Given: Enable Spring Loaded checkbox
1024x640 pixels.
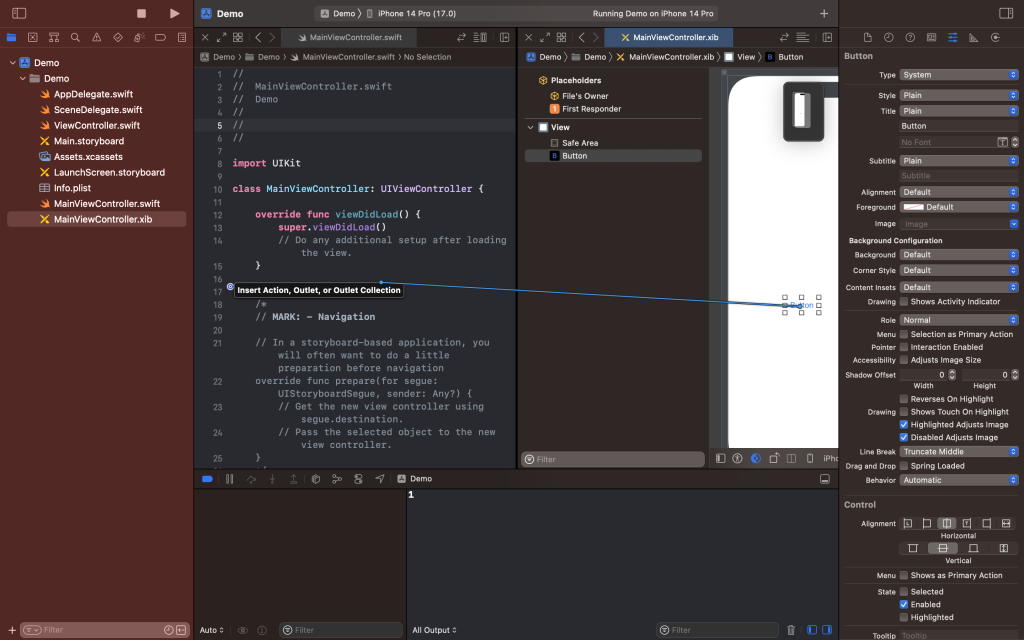Looking at the screenshot, I should 904,466.
